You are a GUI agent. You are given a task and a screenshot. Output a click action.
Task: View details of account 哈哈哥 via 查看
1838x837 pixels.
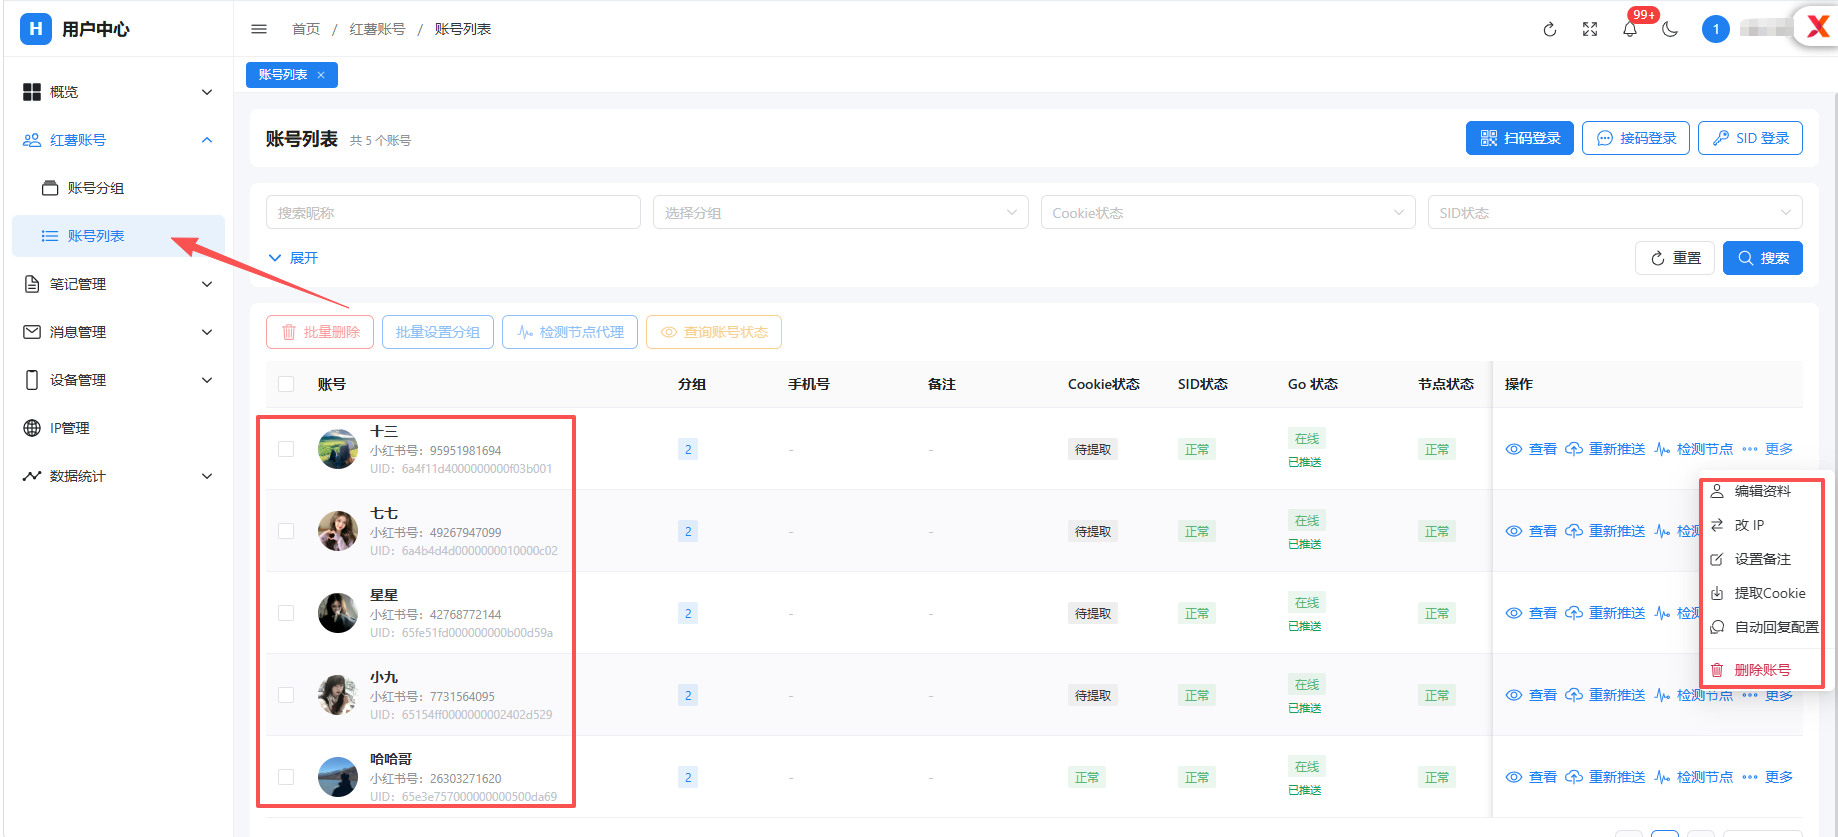point(1531,777)
